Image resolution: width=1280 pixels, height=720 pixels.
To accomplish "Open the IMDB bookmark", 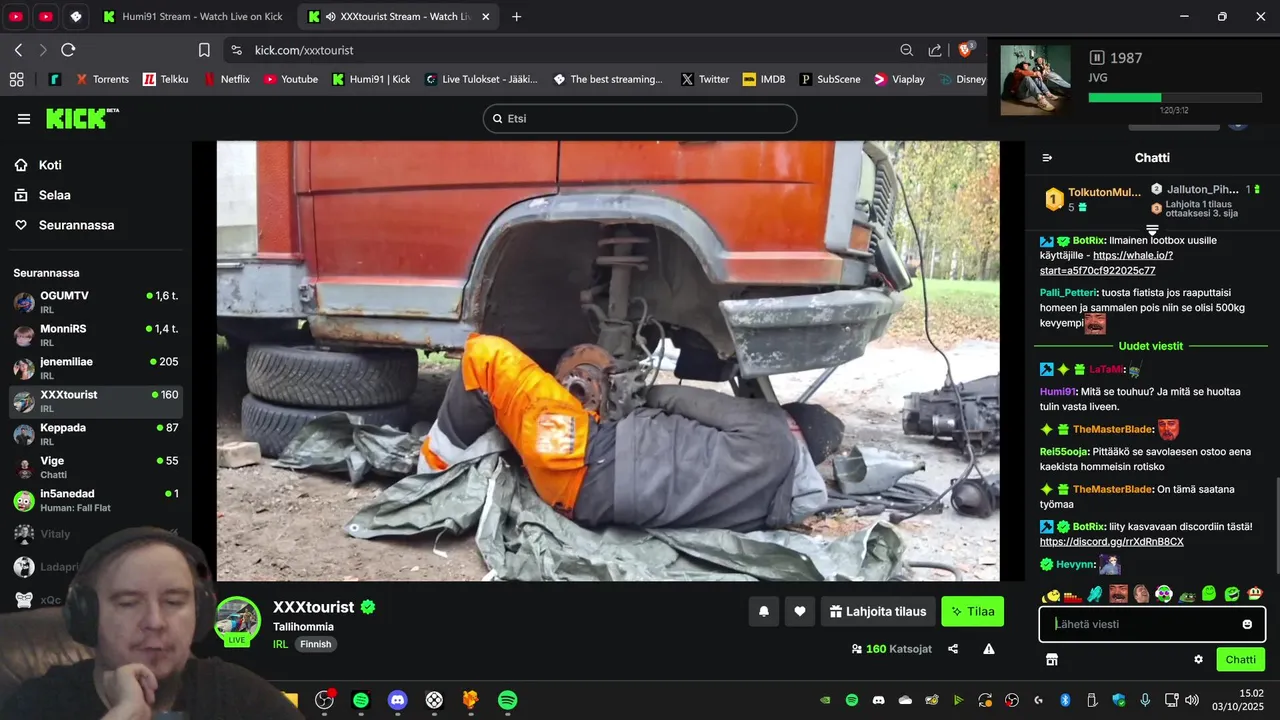I will click(x=764, y=79).
